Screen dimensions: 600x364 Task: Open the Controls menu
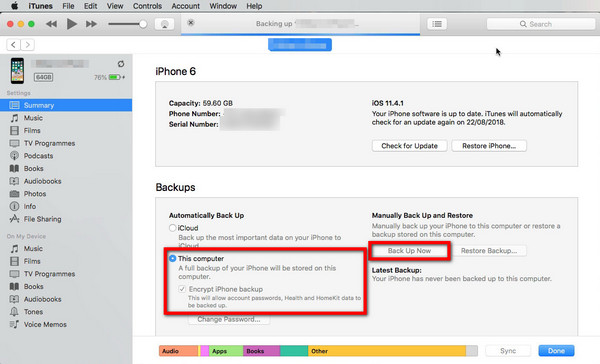click(147, 6)
